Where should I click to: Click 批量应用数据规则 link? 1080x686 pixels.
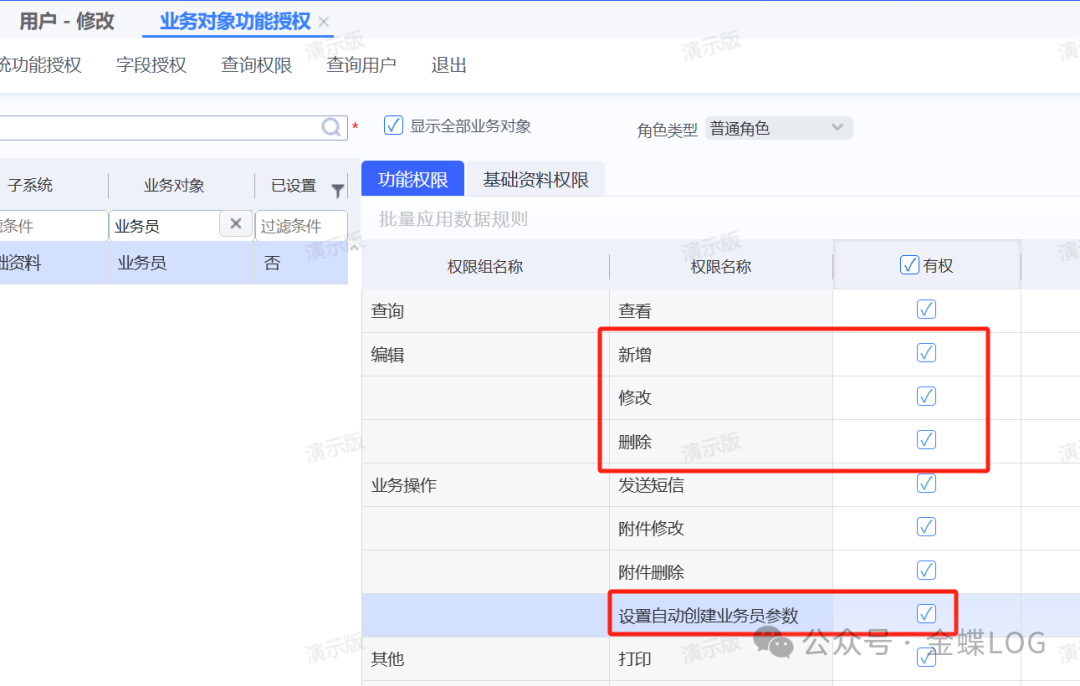pyautogui.click(x=453, y=219)
